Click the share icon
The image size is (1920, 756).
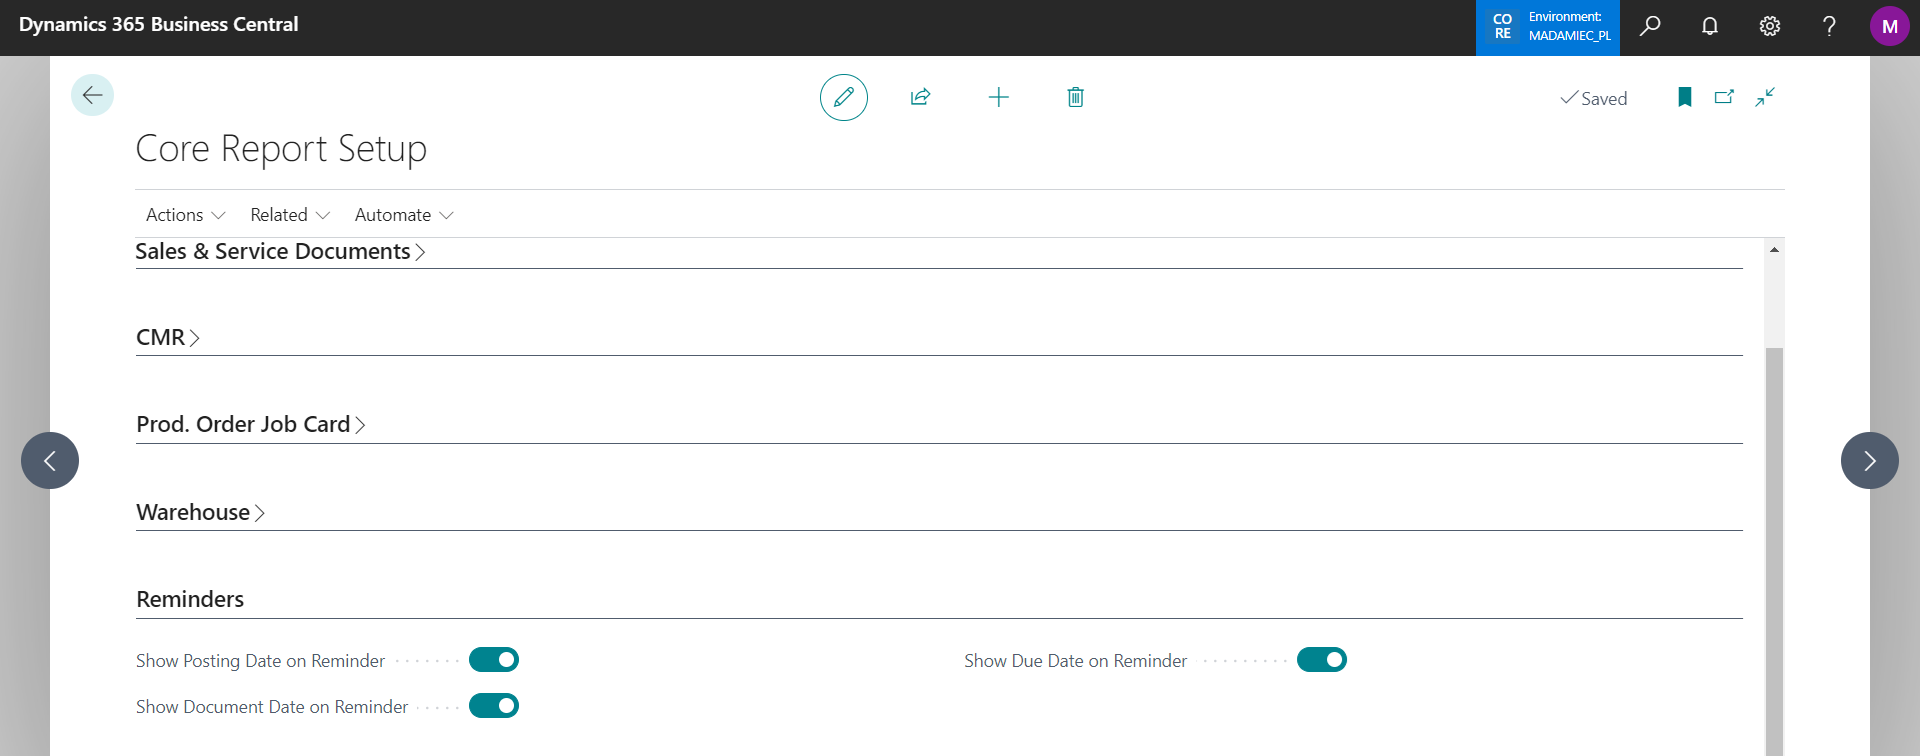click(920, 97)
